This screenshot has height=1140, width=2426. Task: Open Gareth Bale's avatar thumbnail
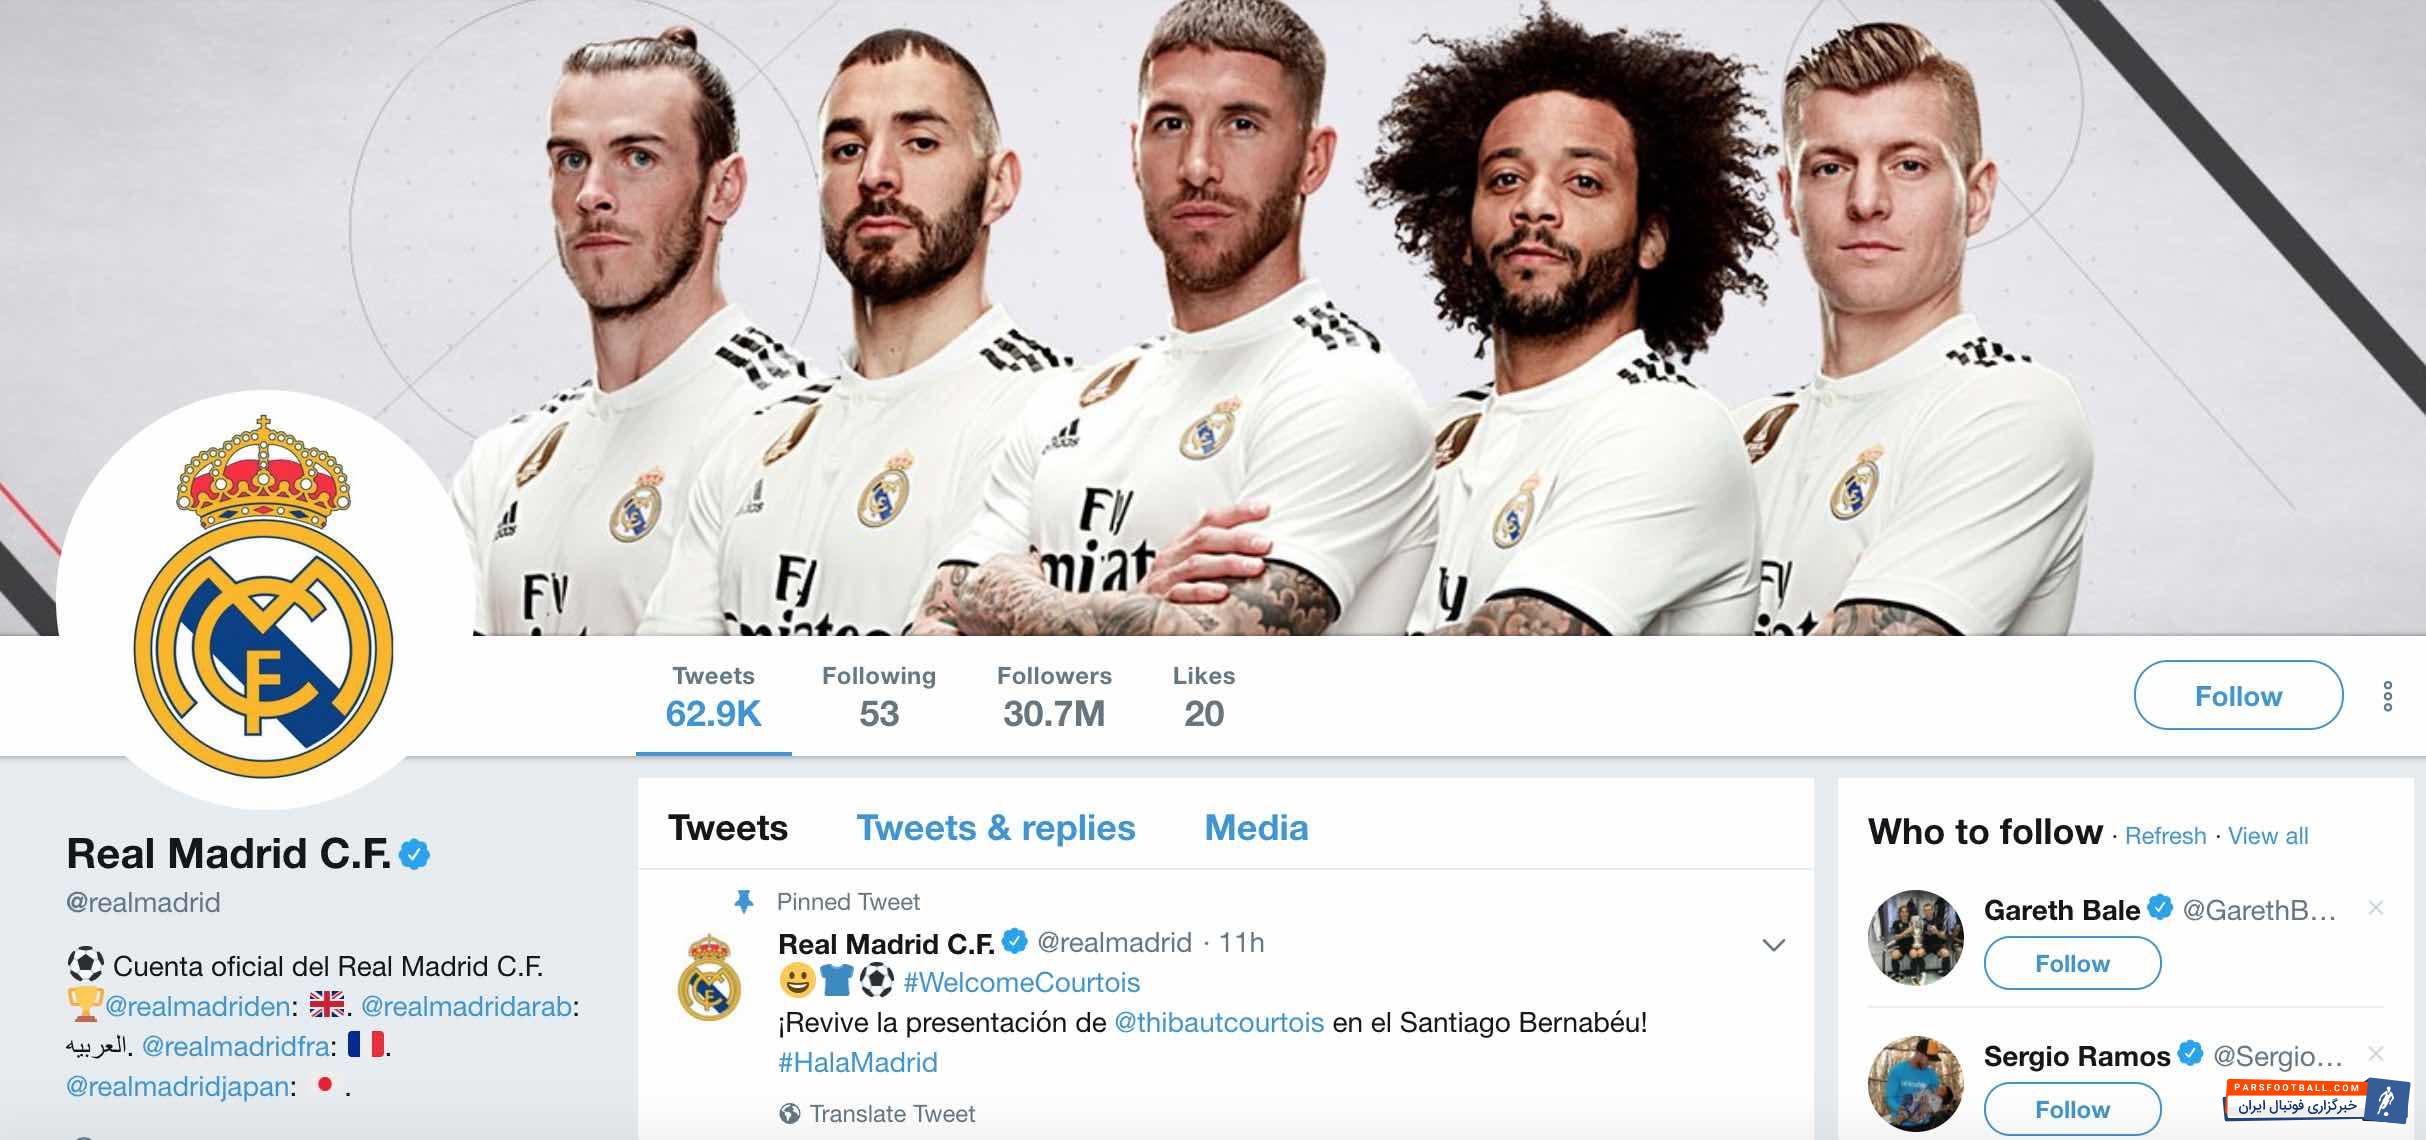pyautogui.click(x=1915, y=938)
